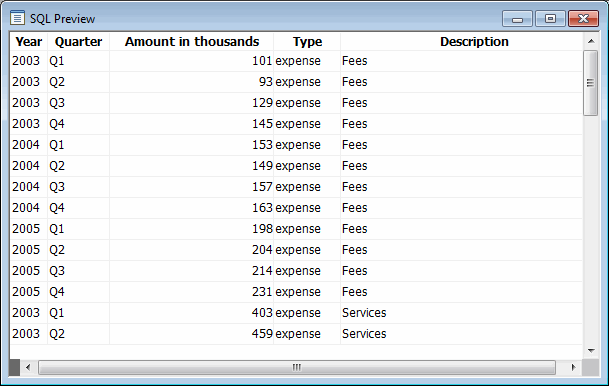Minimize the SQL Preview window

[517, 19]
